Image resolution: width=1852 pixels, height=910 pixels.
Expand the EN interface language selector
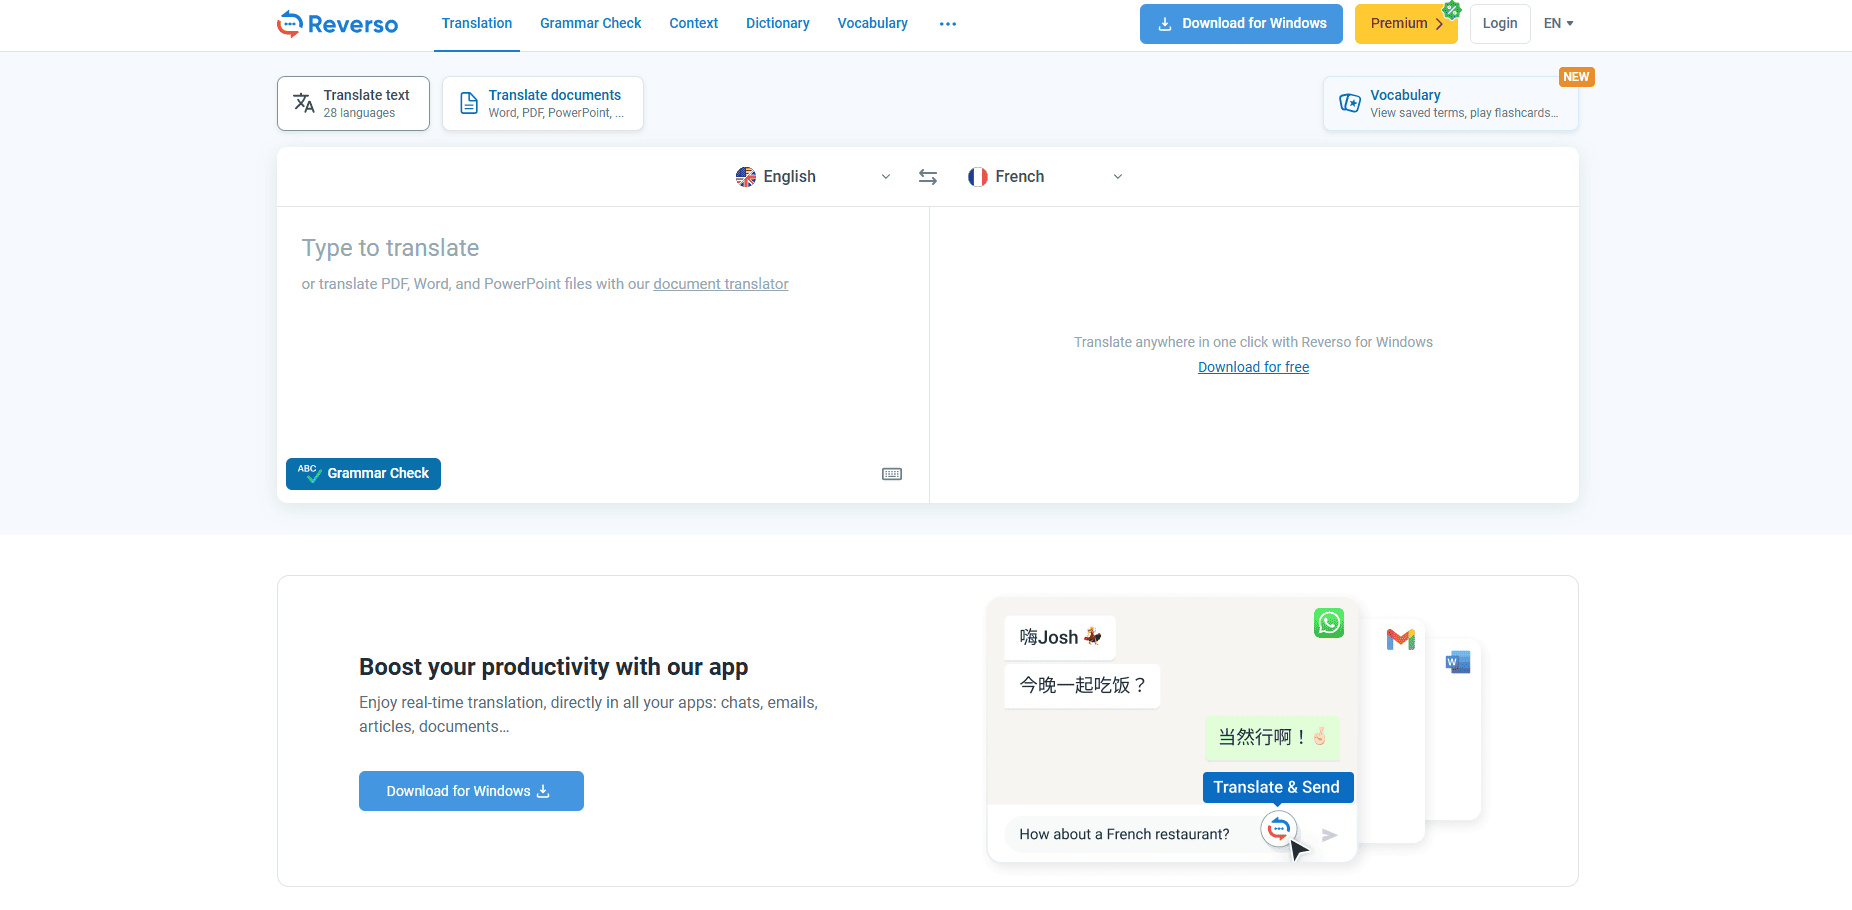click(1557, 22)
